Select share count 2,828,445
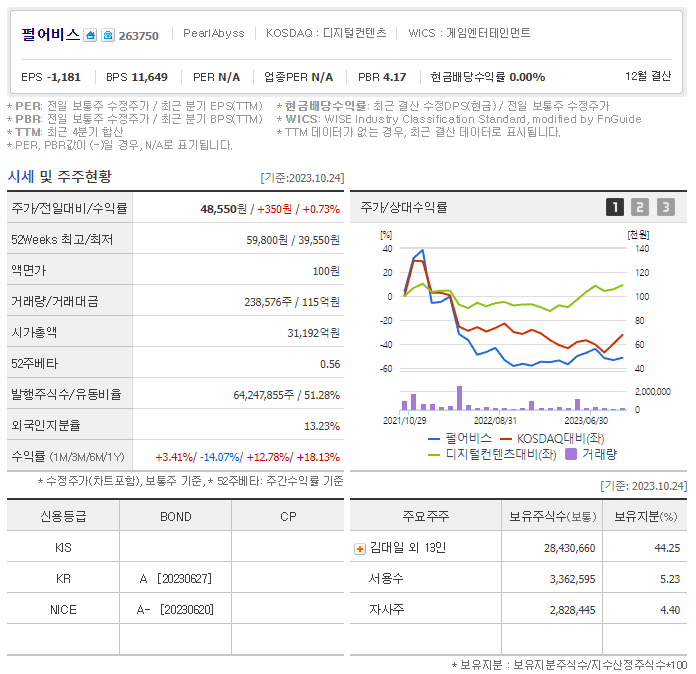696x674 pixels. pos(572,611)
